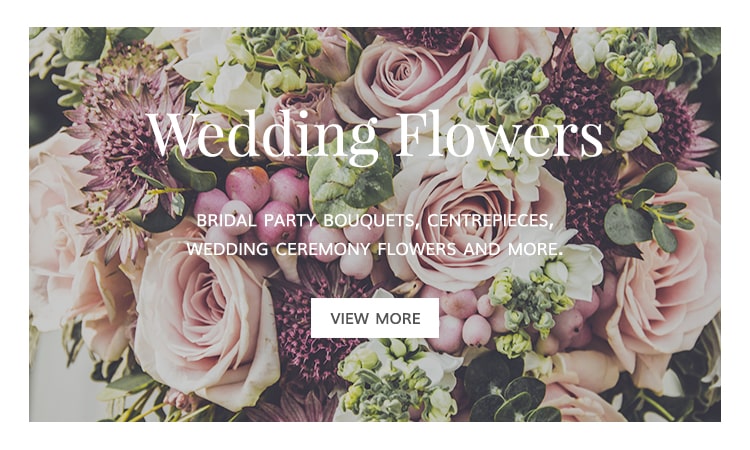Screen dimensions: 750x450
Task: Click the word Flowers in the title
Action: pos(500,134)
